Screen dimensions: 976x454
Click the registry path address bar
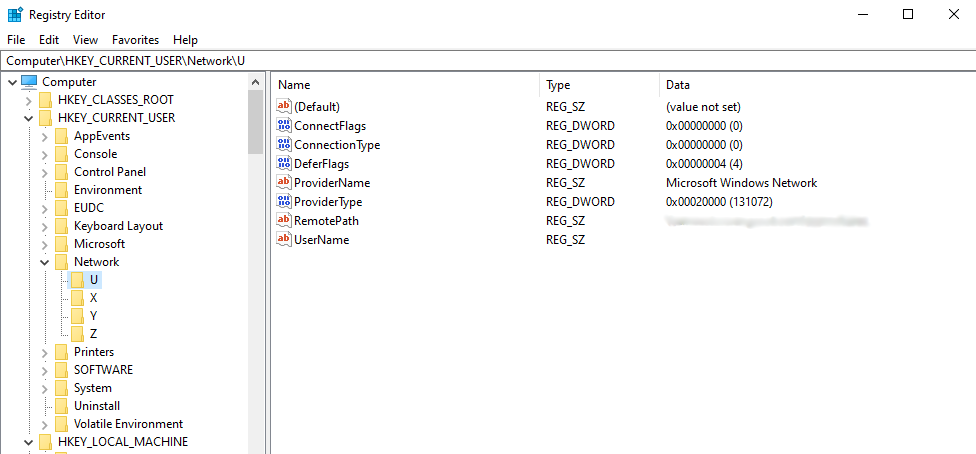pyautogui.click(x=488, y=61)
